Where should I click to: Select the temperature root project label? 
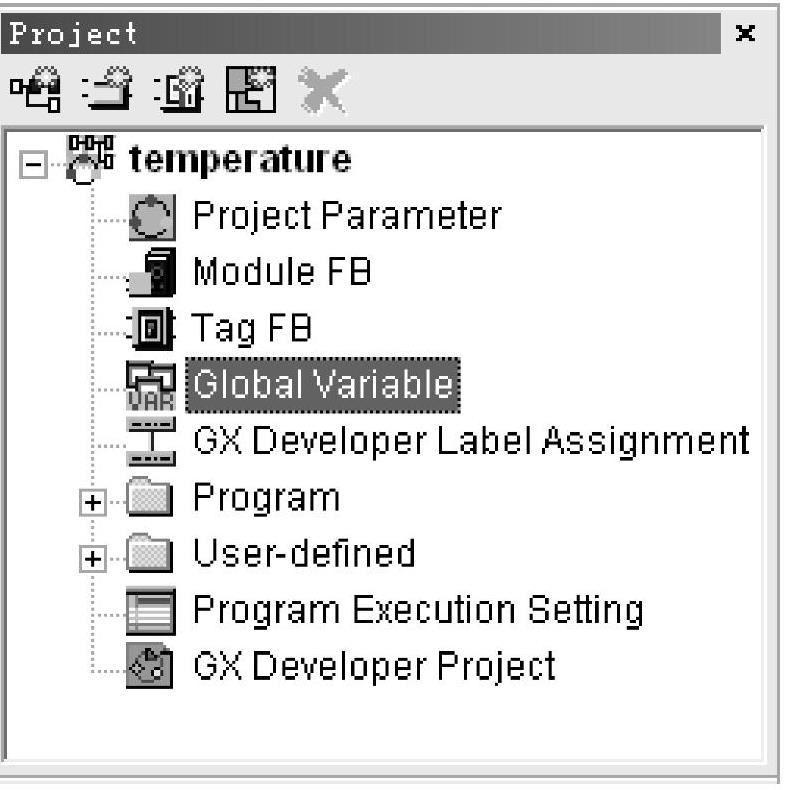tap(240, 160)
